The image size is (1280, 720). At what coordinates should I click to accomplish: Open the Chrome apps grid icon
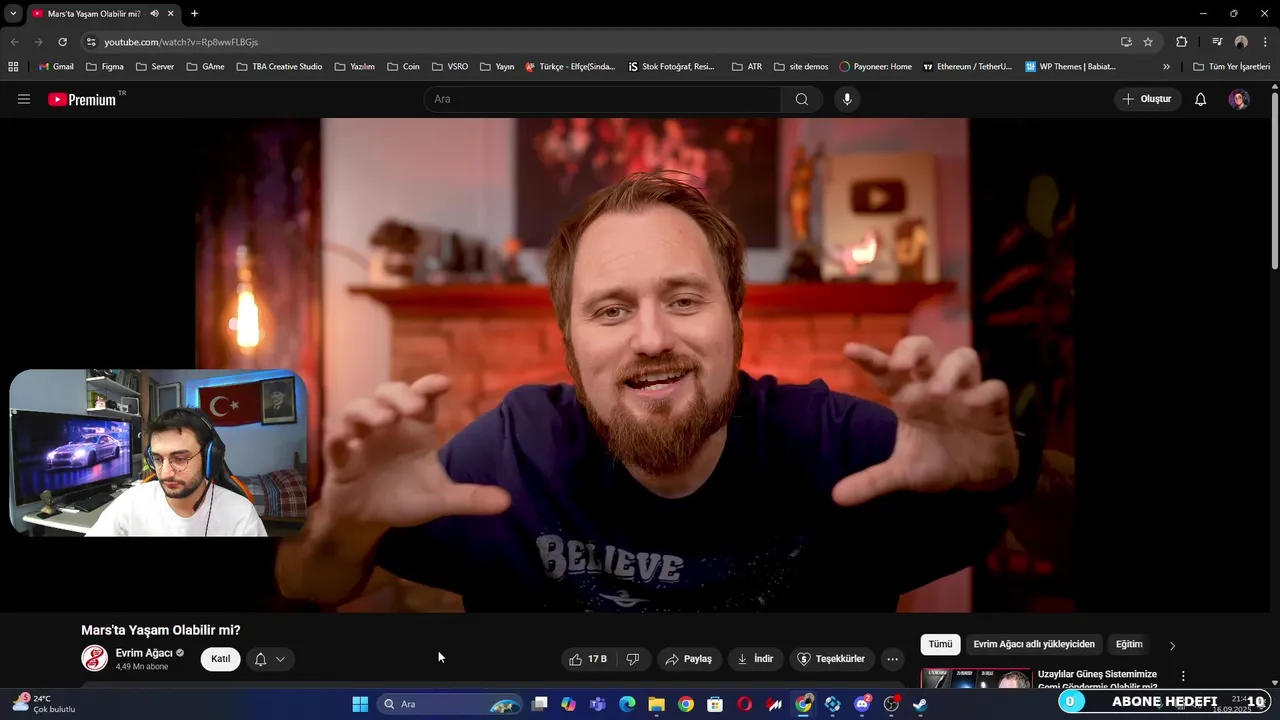pyautogui.click(x=13, y=67)
